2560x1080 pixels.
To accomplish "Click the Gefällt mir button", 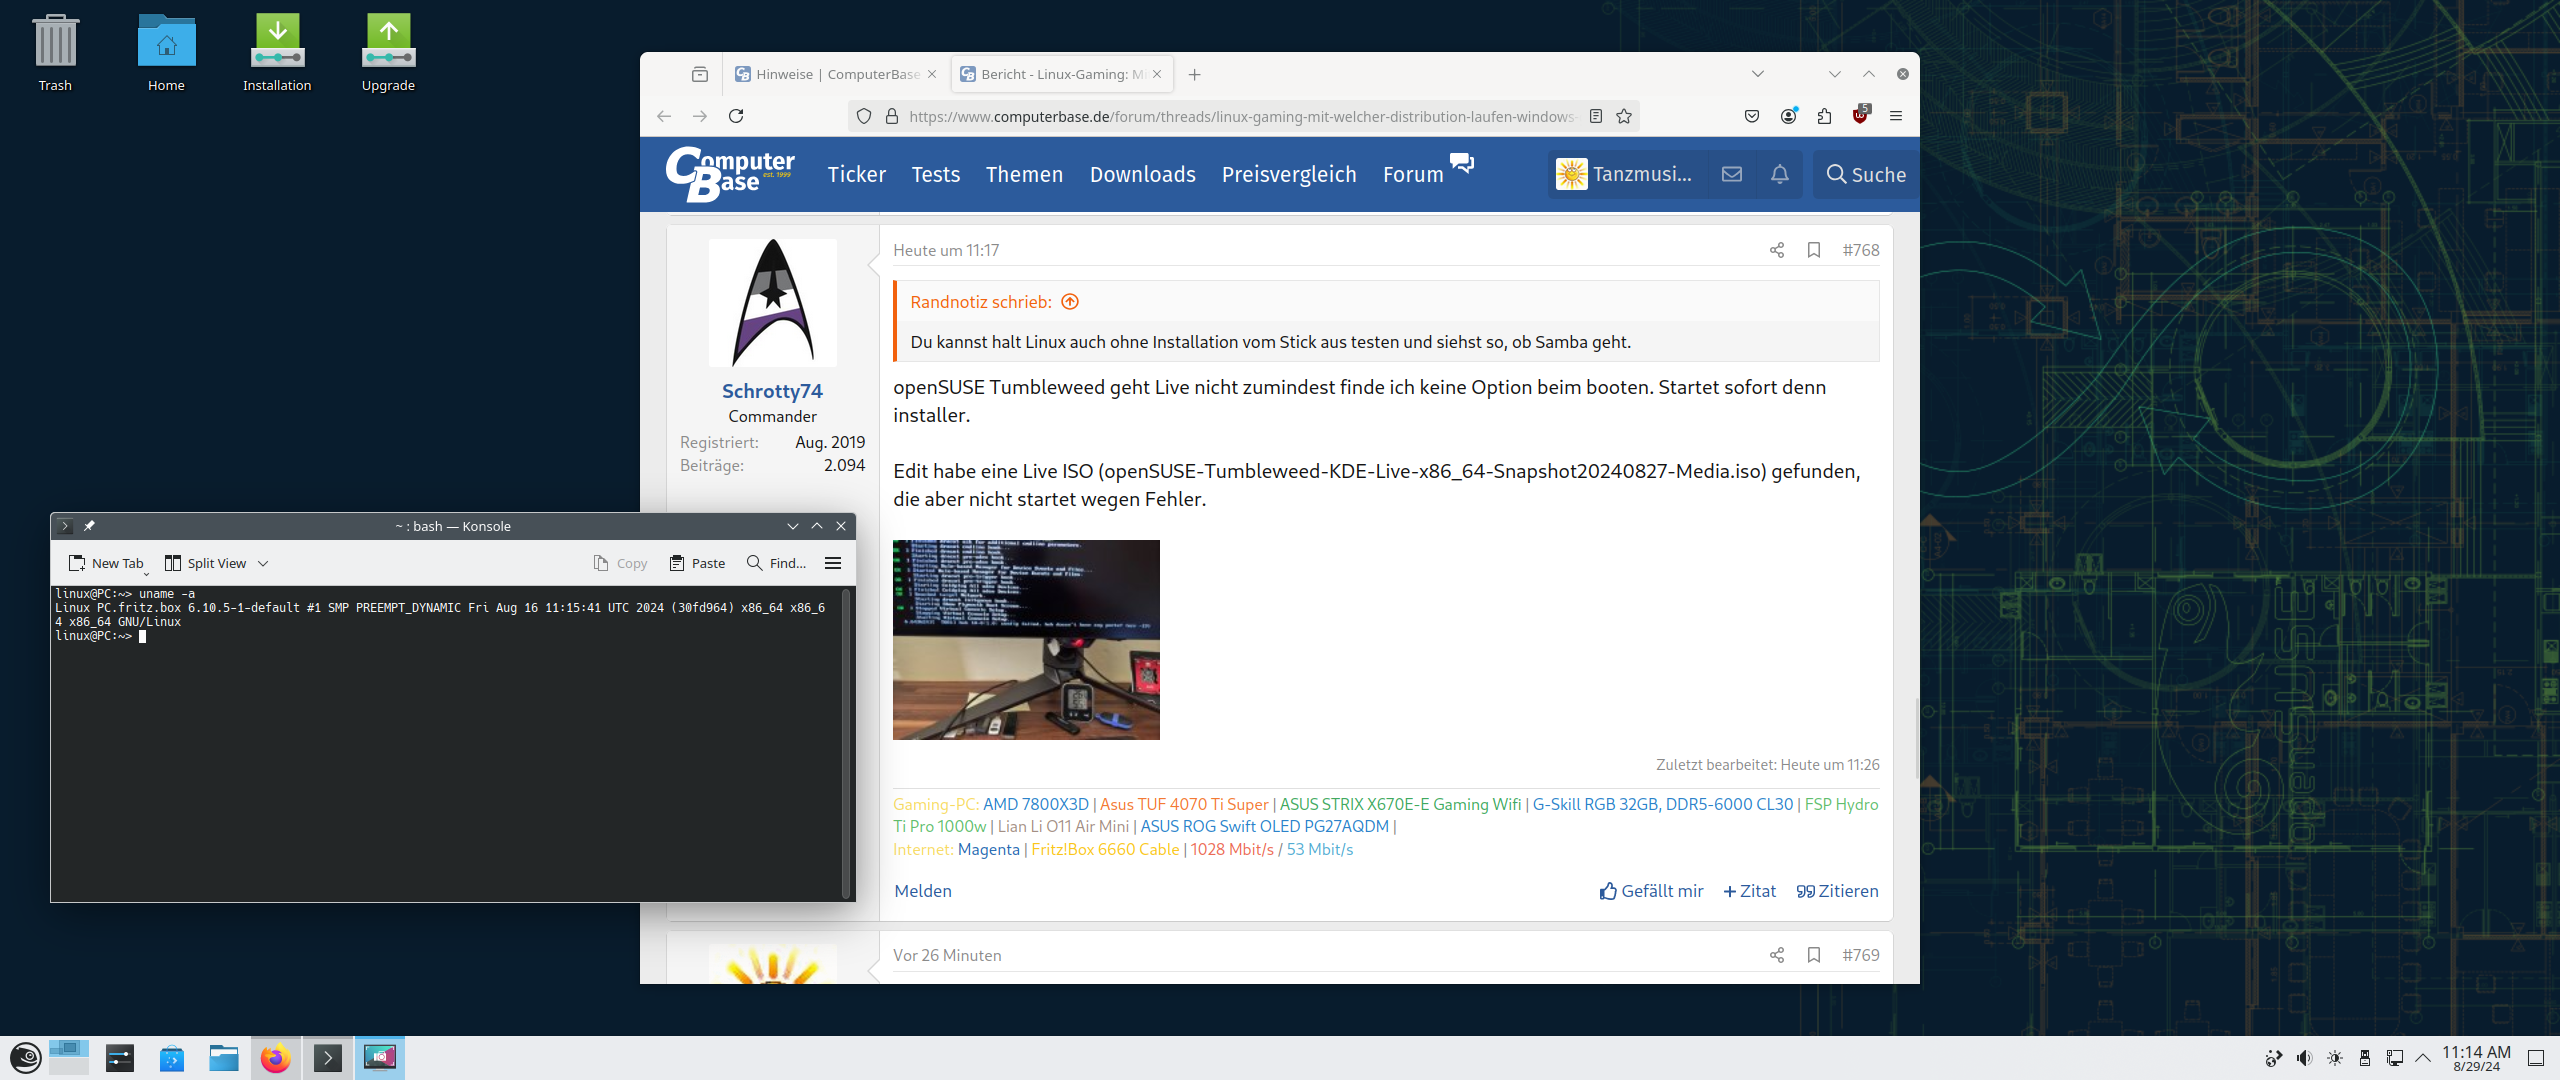I will tap(1651, 891).
